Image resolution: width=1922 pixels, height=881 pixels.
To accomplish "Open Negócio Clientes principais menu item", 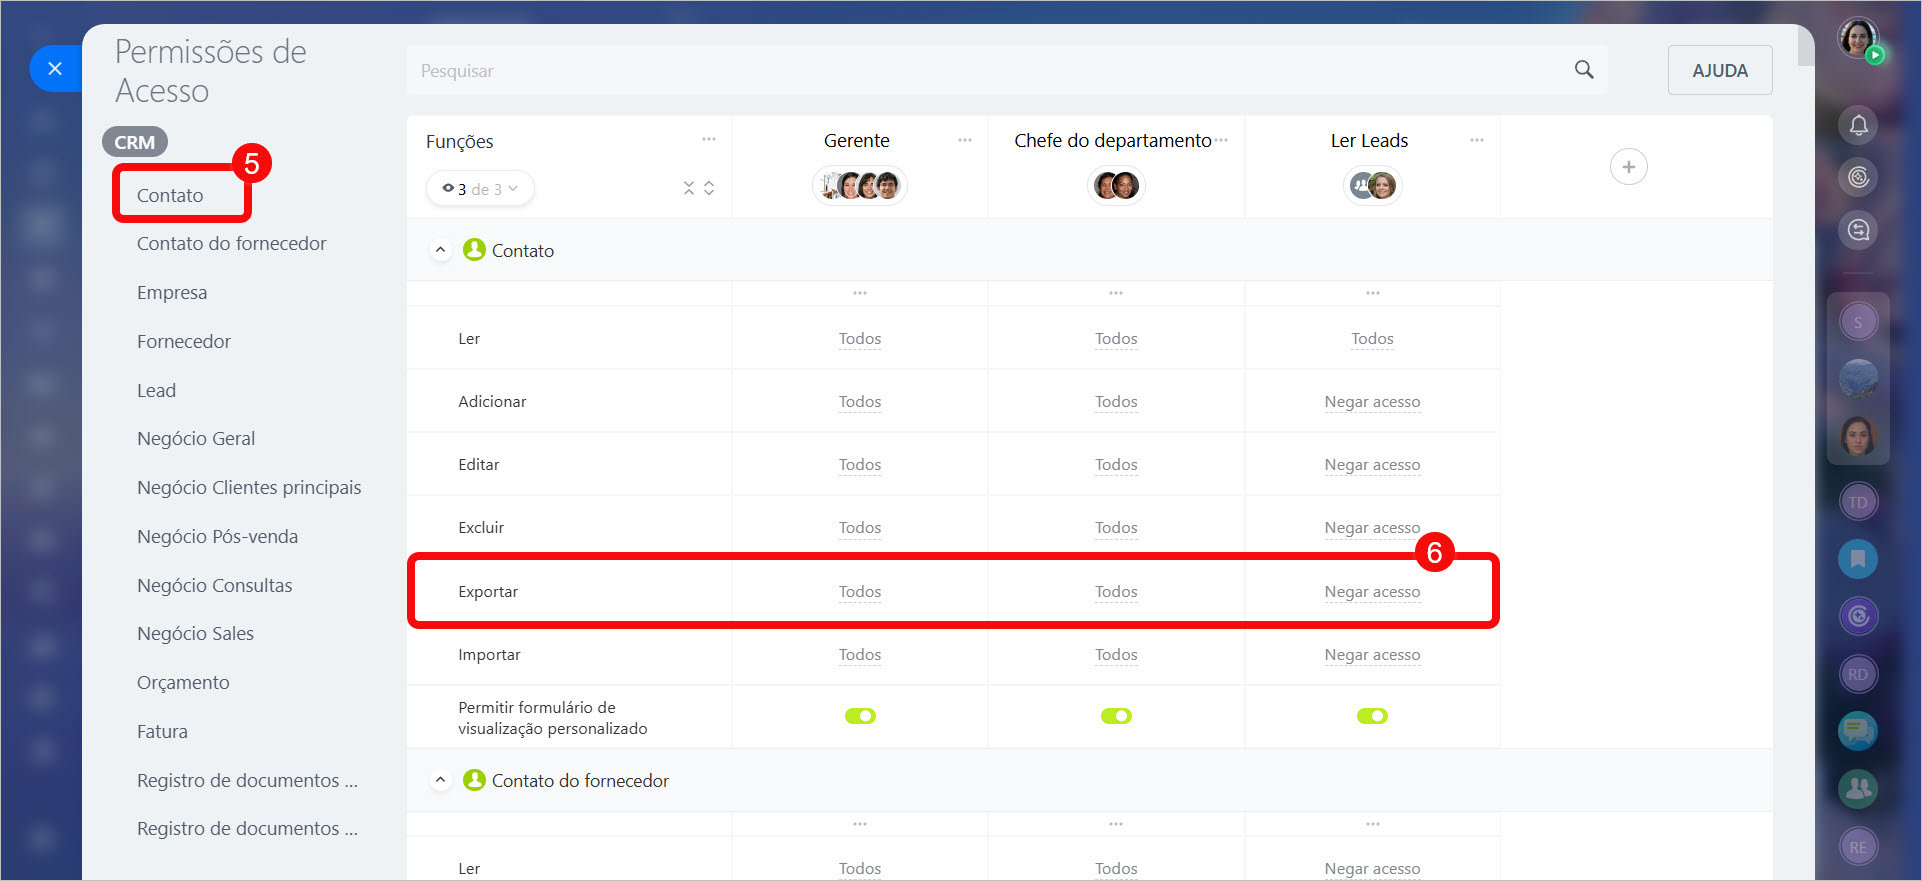I will click(x=249, y=487).
